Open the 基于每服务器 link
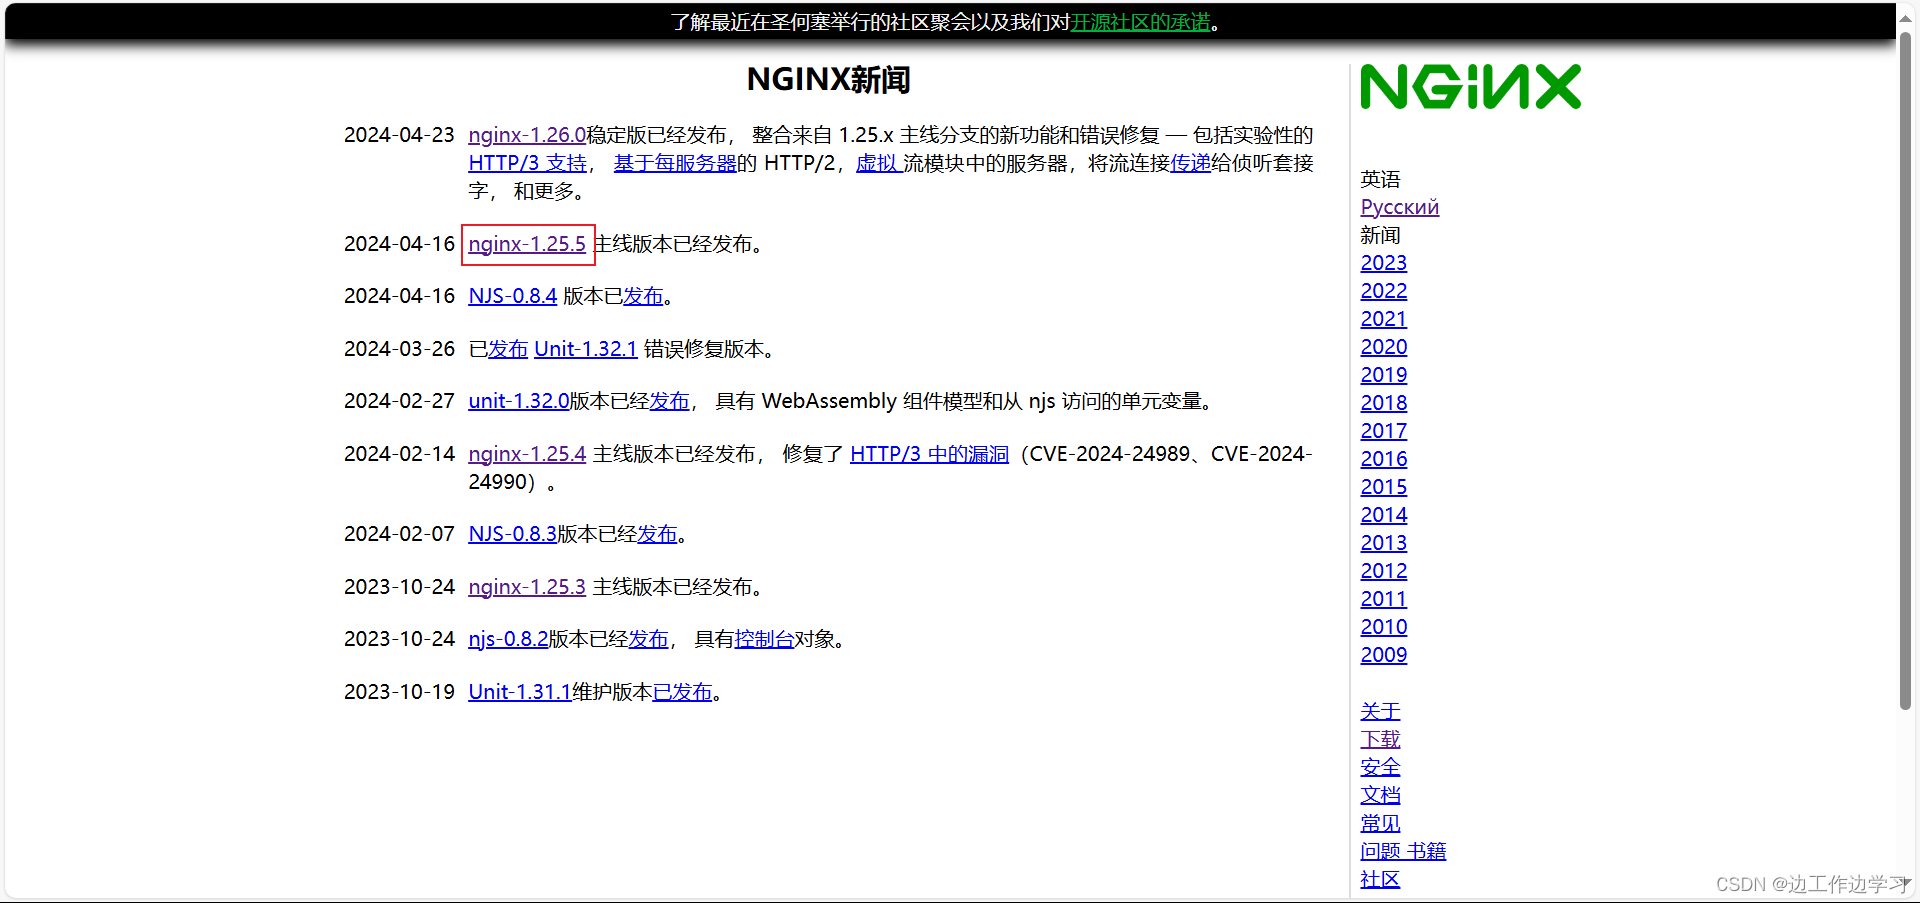 click(675, 163)
